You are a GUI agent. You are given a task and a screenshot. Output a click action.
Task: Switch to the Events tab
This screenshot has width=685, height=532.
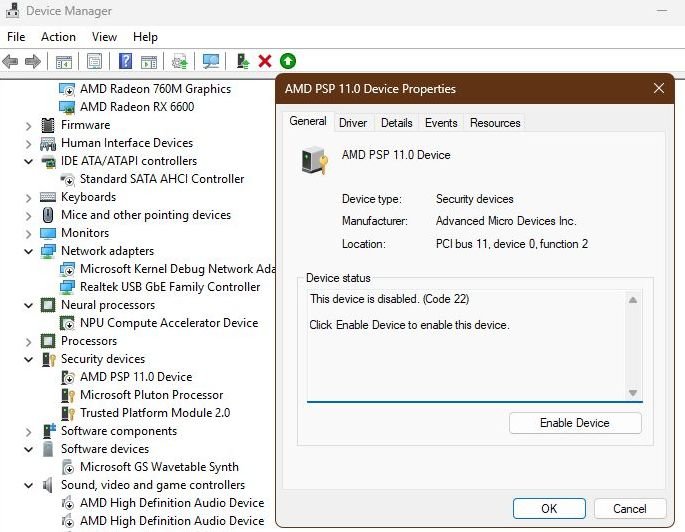(441, 123)
